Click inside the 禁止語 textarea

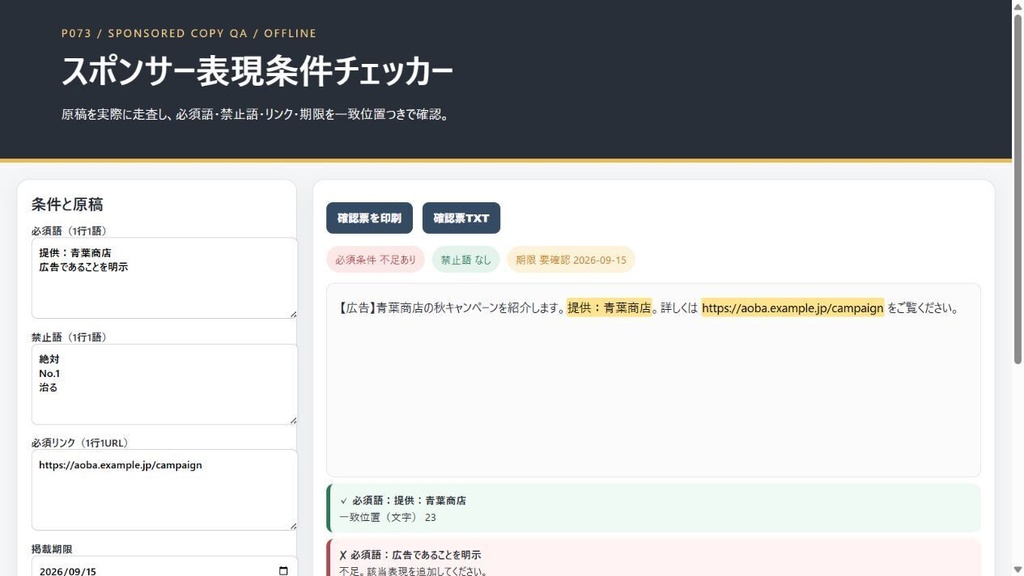[165, 385]
